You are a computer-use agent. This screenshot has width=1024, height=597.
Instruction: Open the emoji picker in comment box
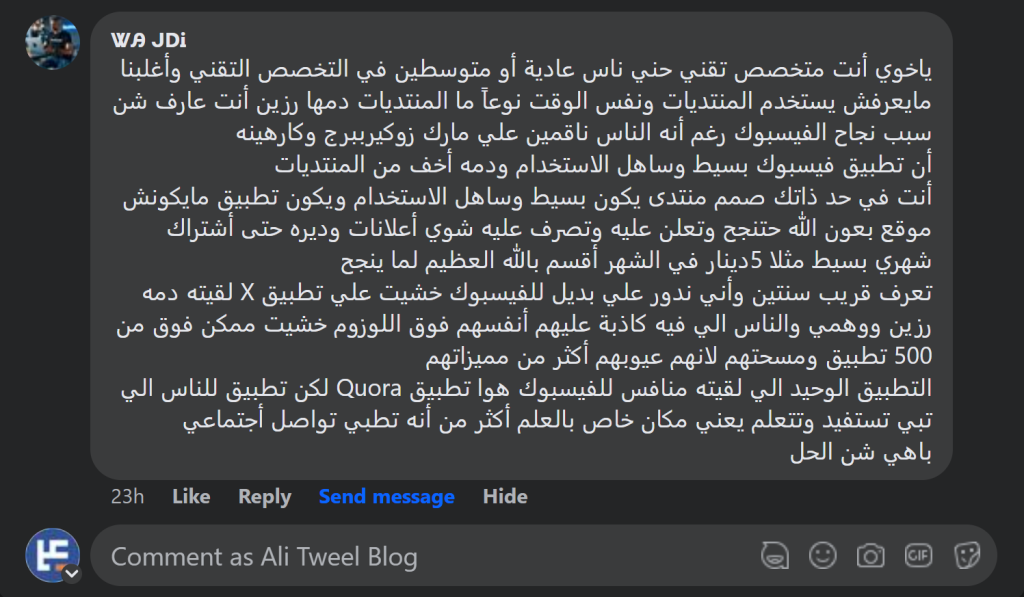pos(822,555)
